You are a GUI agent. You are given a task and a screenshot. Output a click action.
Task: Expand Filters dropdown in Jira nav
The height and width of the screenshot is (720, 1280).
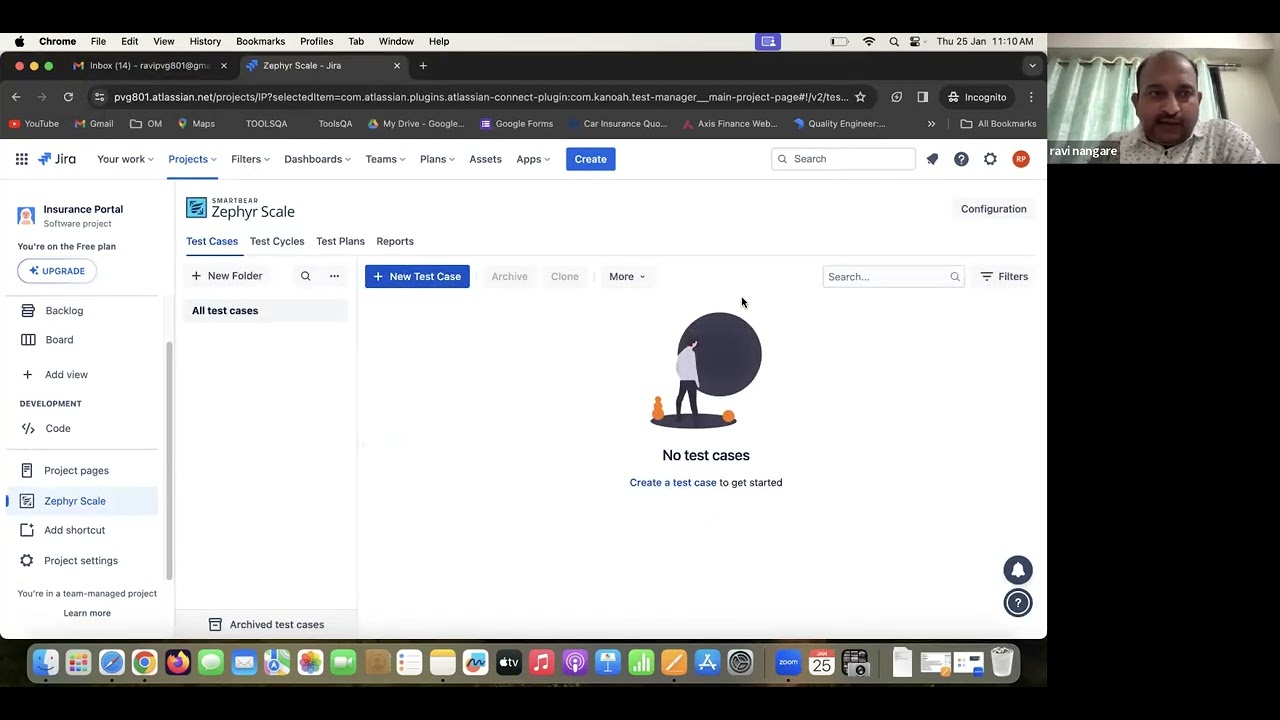pyautogui.click(x=251, y=159)
